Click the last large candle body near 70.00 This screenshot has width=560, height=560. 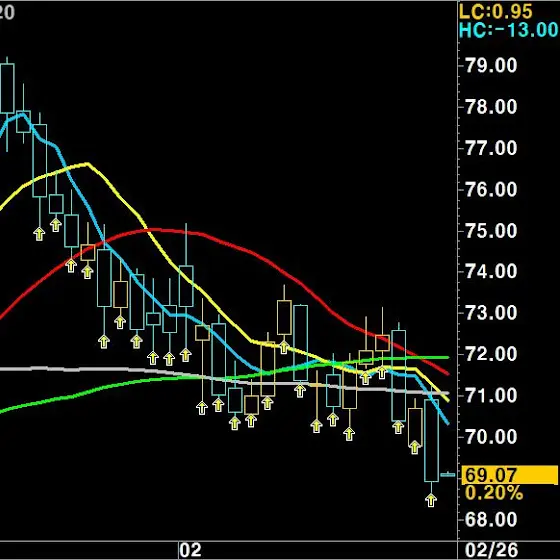point(431,440)
